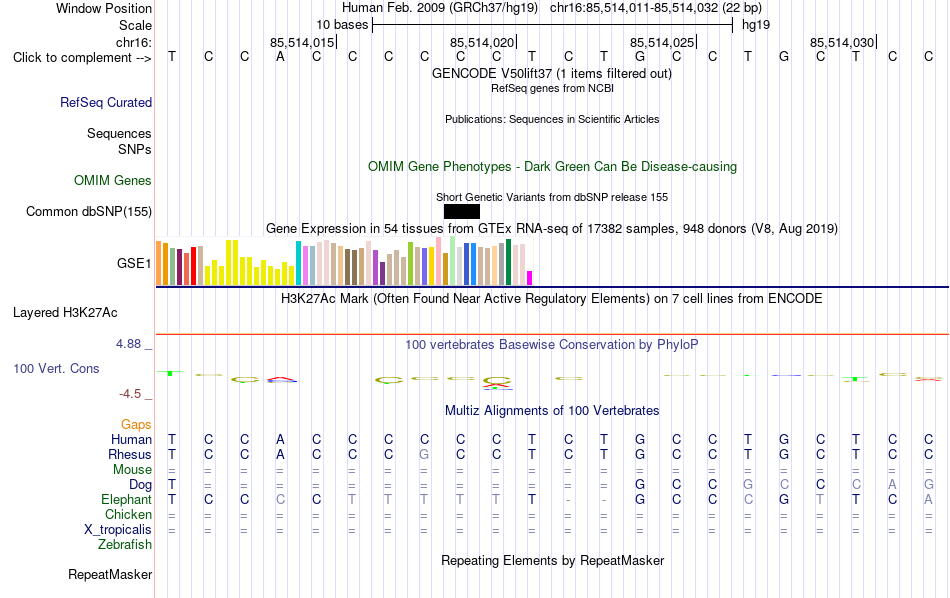The width and height of the screenshot is (950, 598).
Task: Click the cyan bar in GSE1 expression chart
Action: tap(298, 263)
